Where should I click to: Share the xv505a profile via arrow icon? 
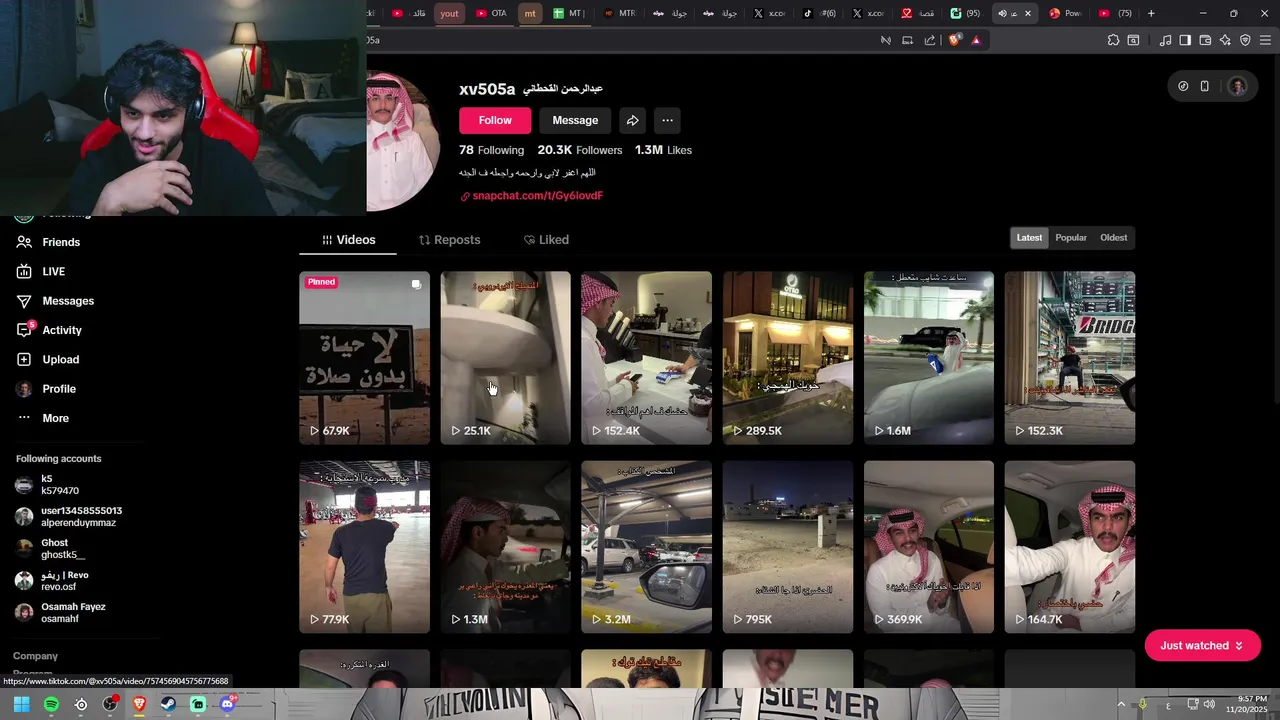point(633,120)
